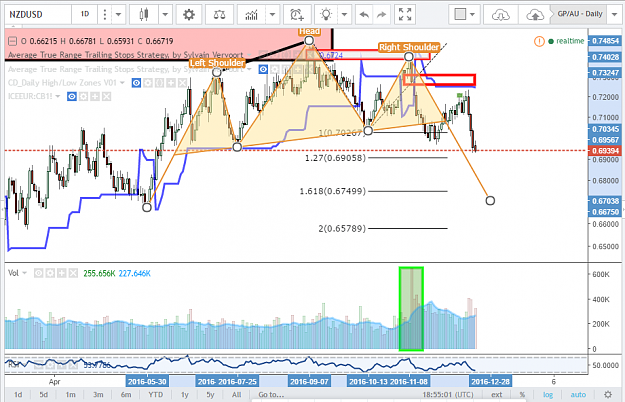Viewport: 625px width, 402px height.
Task: Click 2016-05-30 date marker on time axis
Action: point(147,382)
